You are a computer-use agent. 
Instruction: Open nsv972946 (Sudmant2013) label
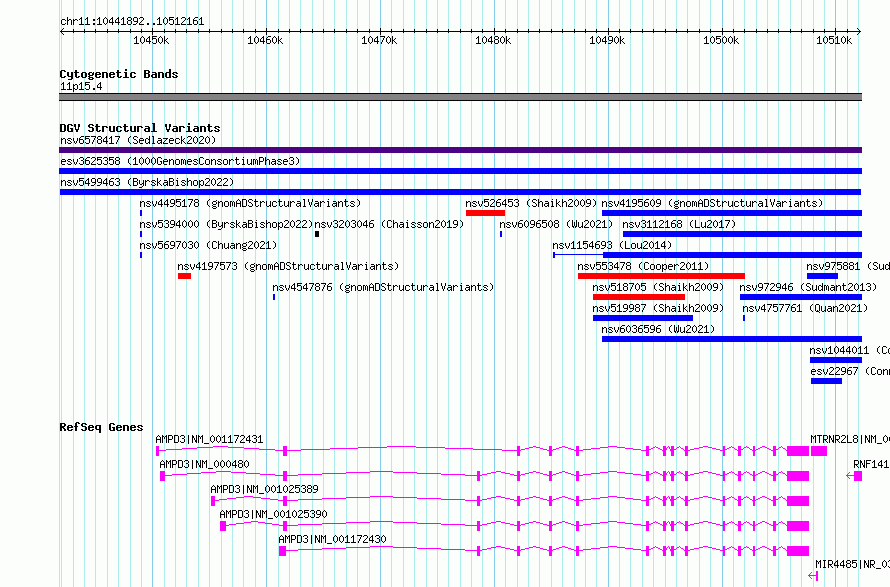click(x=808, y=287)
